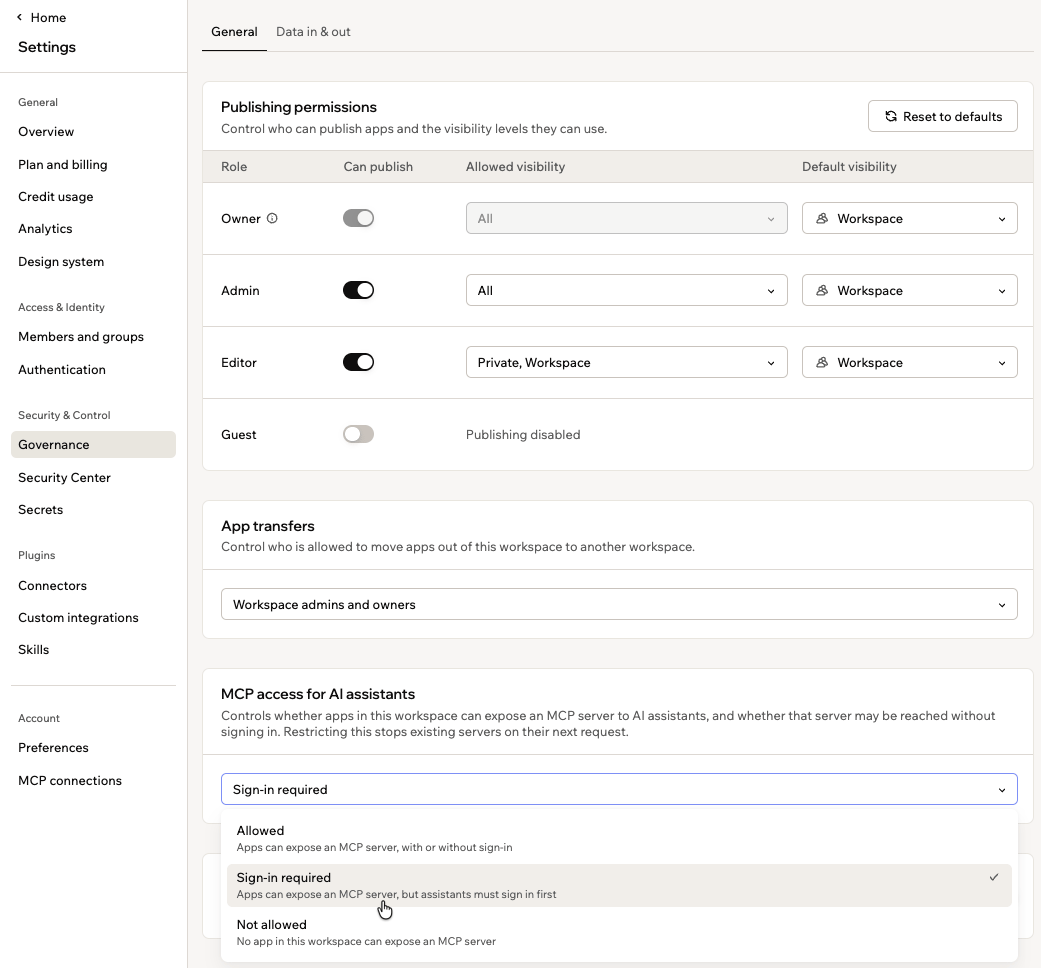The height and width of the screenshot is (968, 1041).
Task: Click the back chevron beside Home
Action: (x=19, y=17)
